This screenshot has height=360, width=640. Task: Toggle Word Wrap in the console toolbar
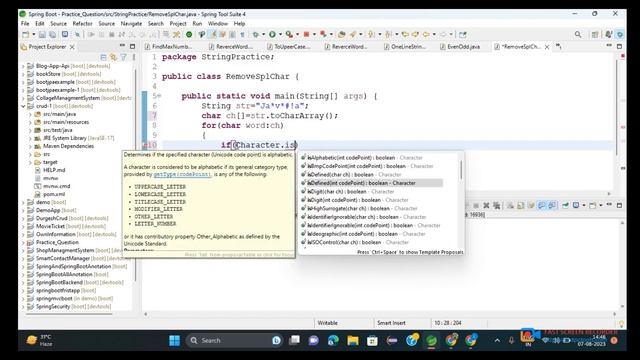pos(531,205)
